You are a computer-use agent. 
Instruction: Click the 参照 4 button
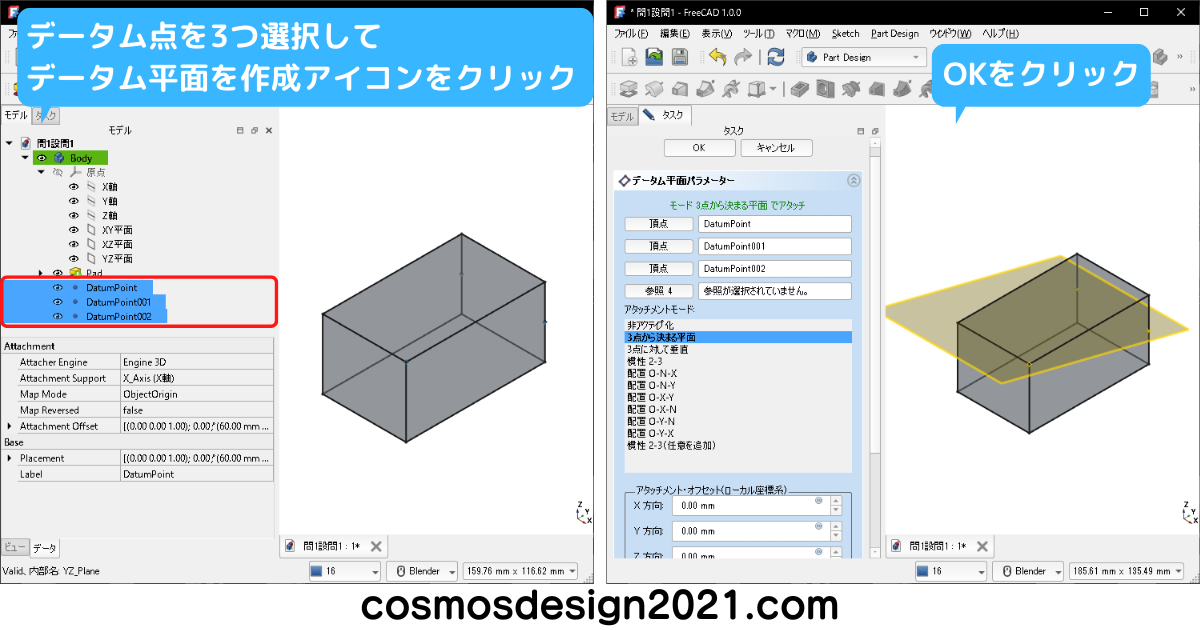(x=658, y=291)
